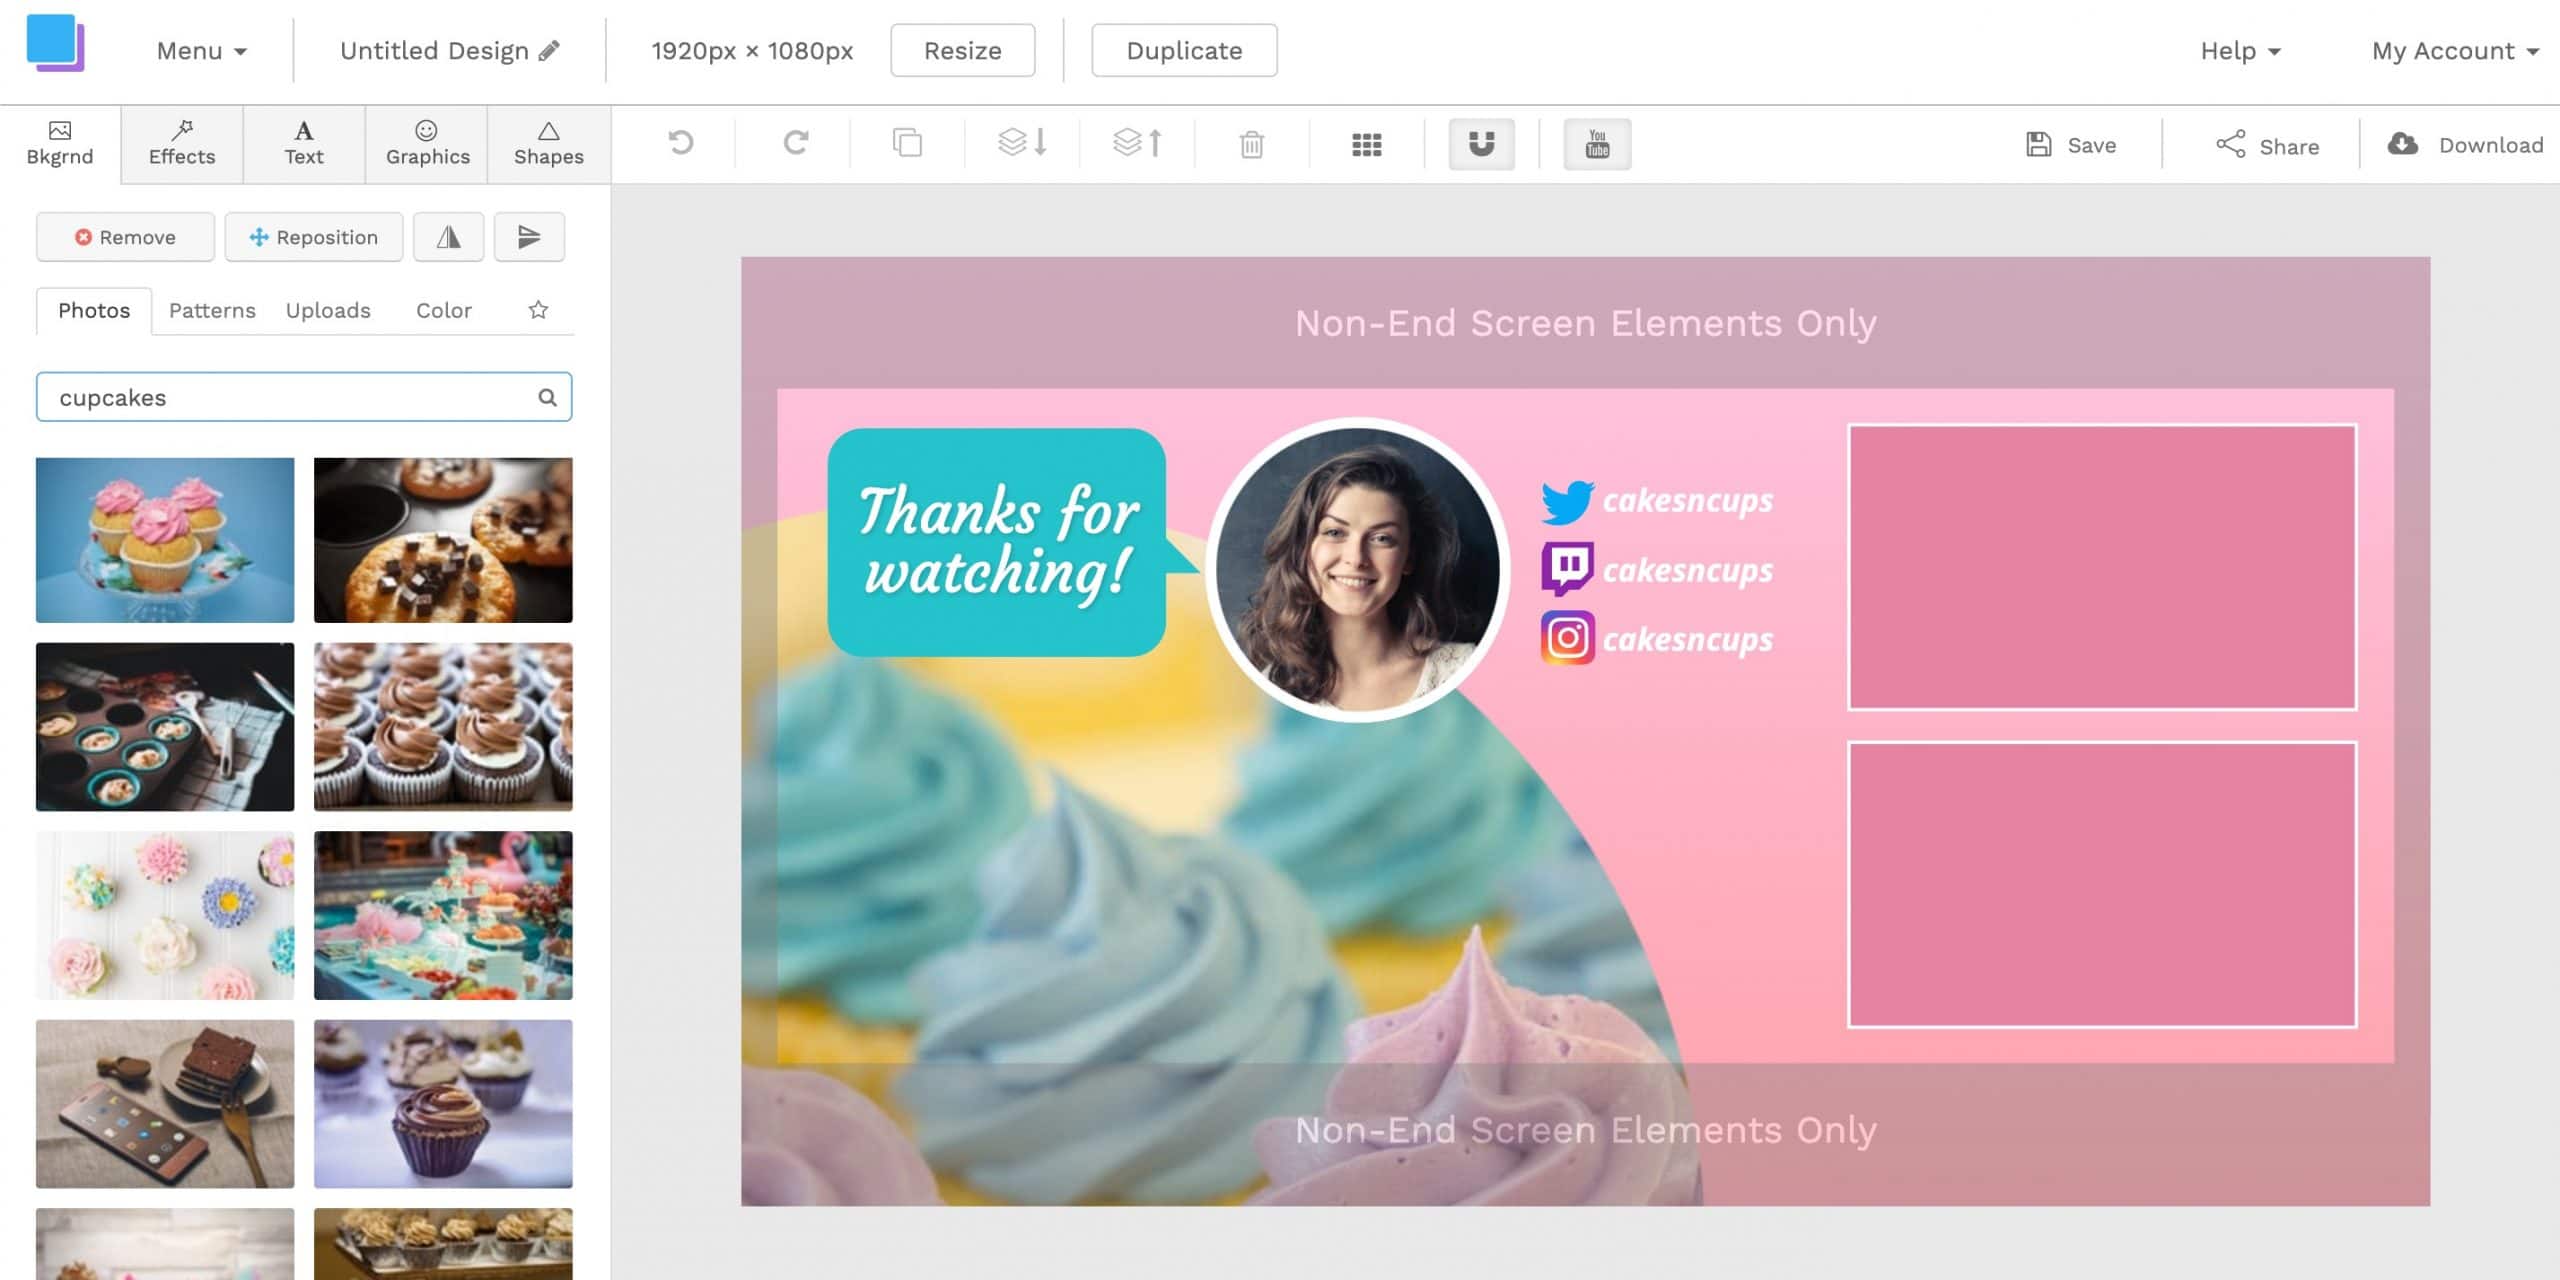
Task: Open the Menu dropdown
Action: click(201, 51)
